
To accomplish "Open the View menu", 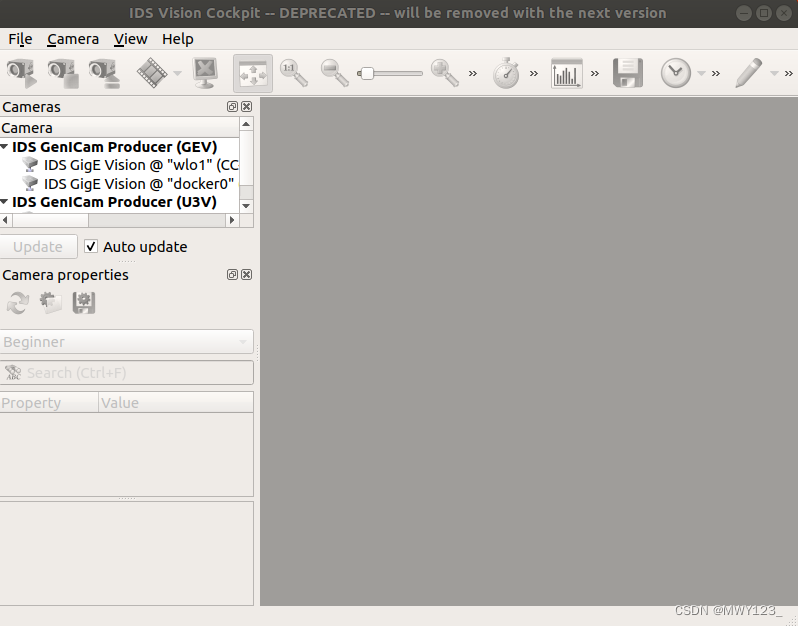I will (x=130, y=39).
